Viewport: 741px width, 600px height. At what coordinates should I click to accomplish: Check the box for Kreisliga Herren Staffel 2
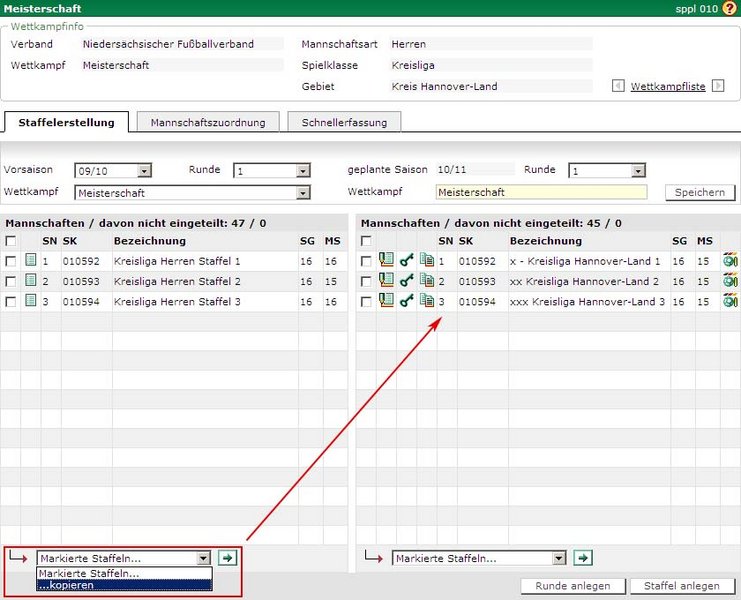(x=10, y=281)
